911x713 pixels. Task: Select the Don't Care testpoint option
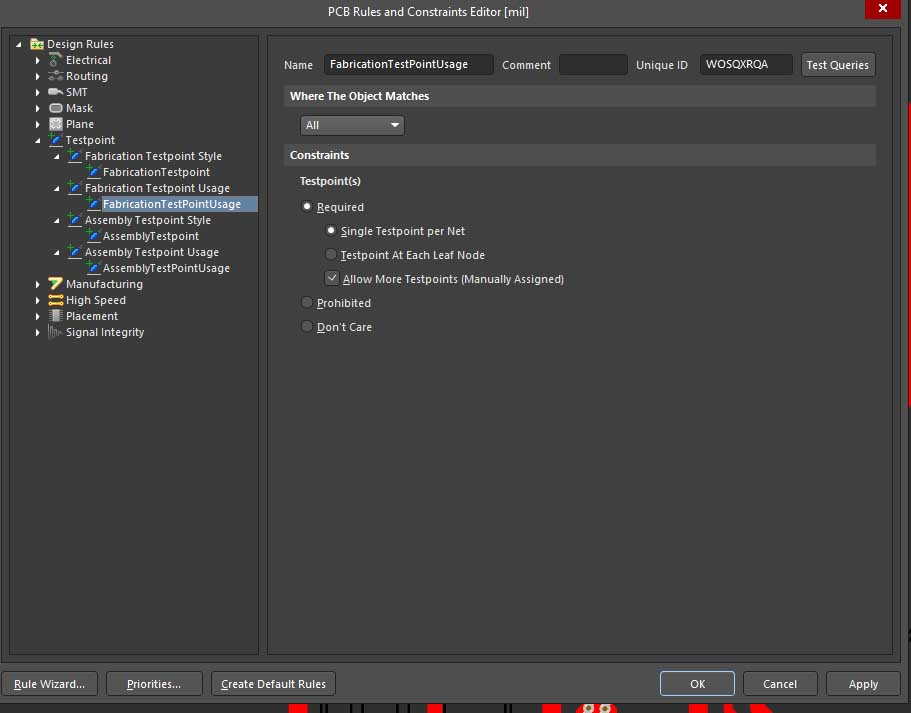click(307, 327)
